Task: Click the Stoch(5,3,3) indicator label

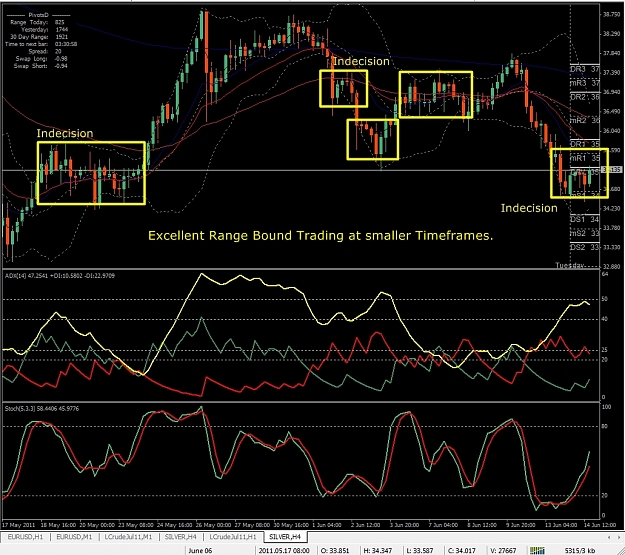Action: tap(42, 408)
